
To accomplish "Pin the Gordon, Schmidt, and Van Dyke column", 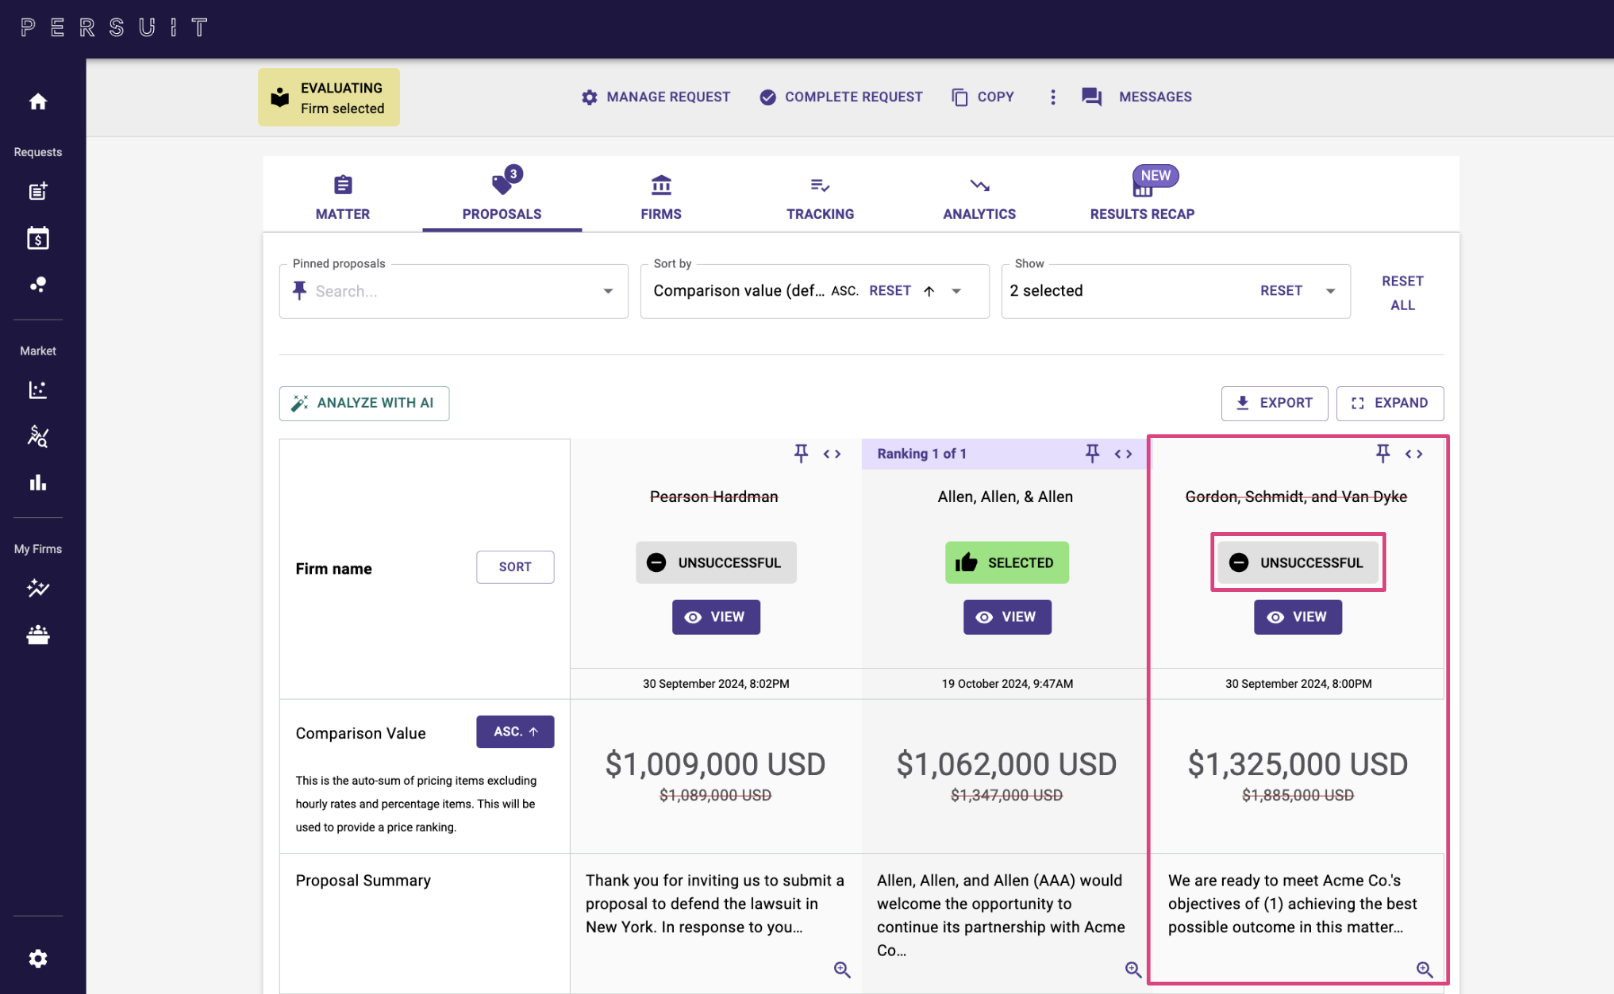I will click(x=1383, y=454).
